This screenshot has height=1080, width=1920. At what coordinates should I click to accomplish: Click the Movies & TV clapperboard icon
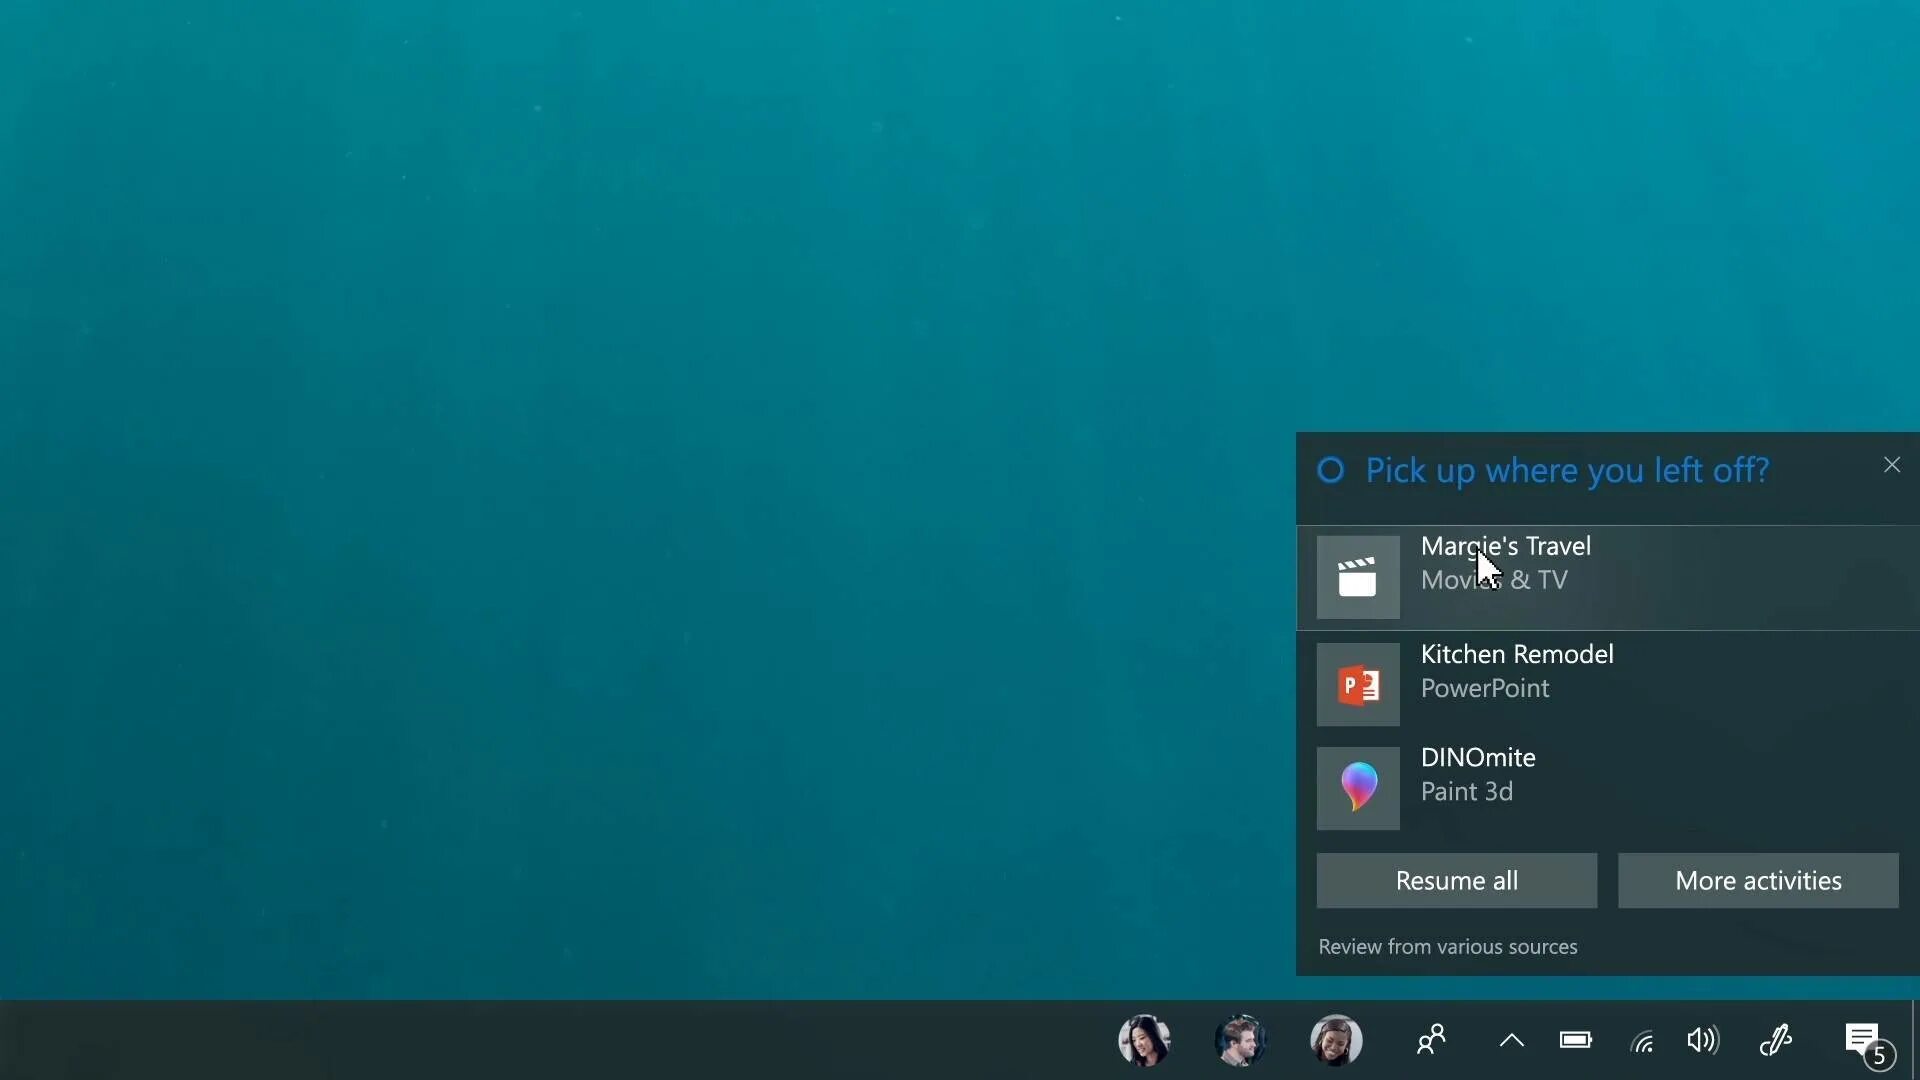pos(1357,577)
